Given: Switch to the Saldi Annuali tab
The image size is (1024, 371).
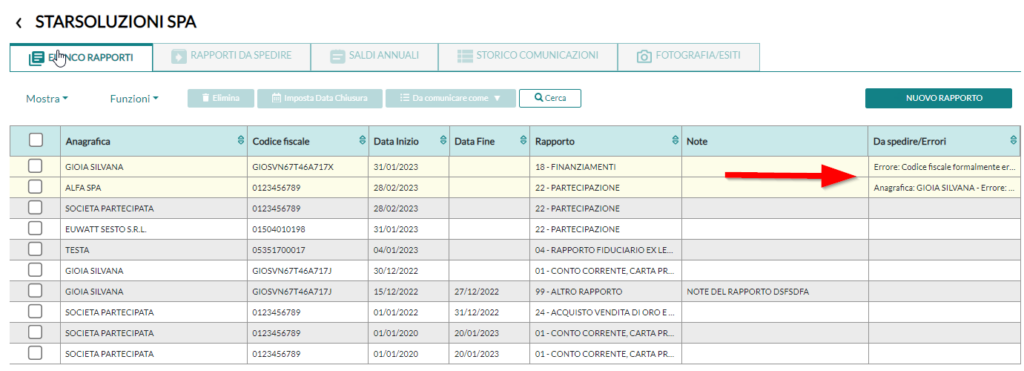Looking at the screenshot, I should coord(374,56).
